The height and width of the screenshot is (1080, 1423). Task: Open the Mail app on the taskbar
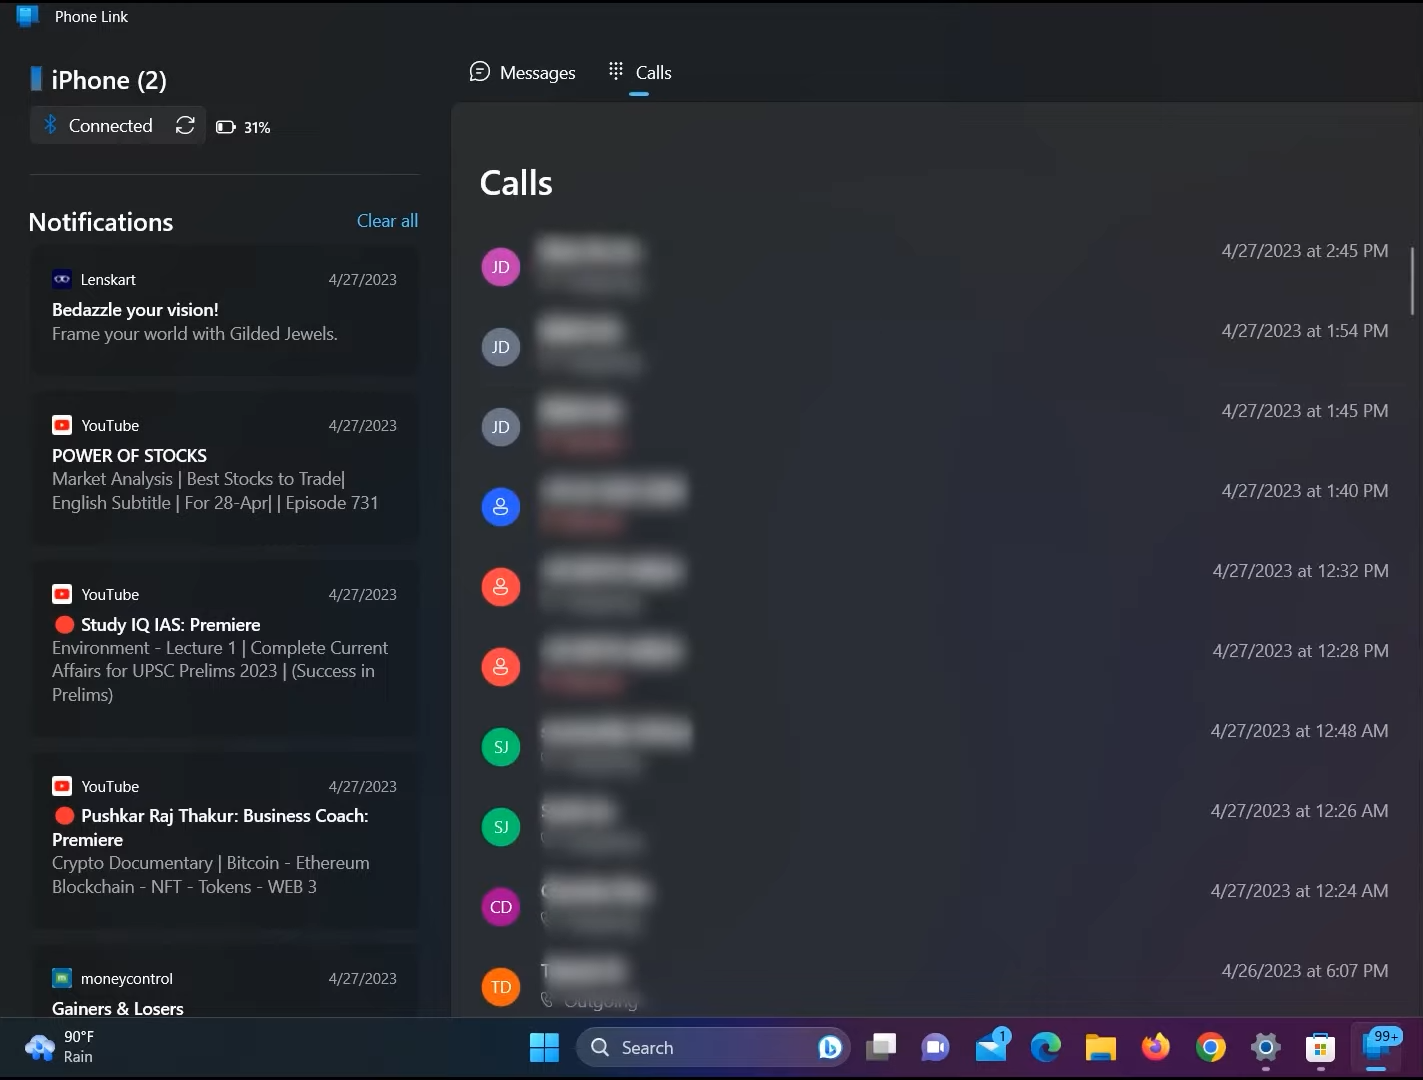[991, 1047]
